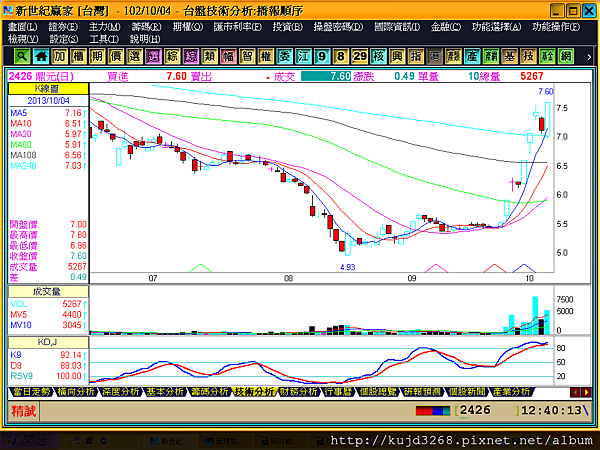Switch to the 基本分析 tab
The height and width of the screenshot is (450, 600).
pyautogui.click(x=165, y=392)
